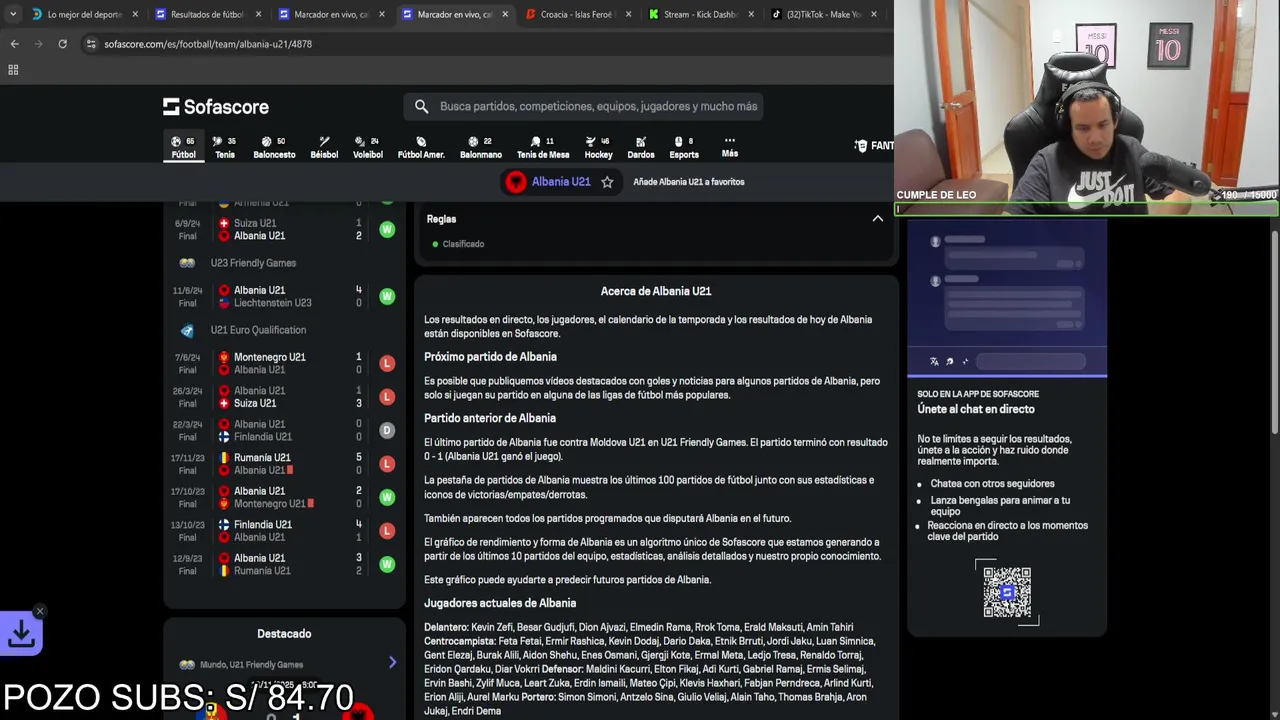This screenshot has height=720, width=1280.
Task: Open the Albania U21 vs Liechtenstein U23 match
Action: (x=284, y=296)
